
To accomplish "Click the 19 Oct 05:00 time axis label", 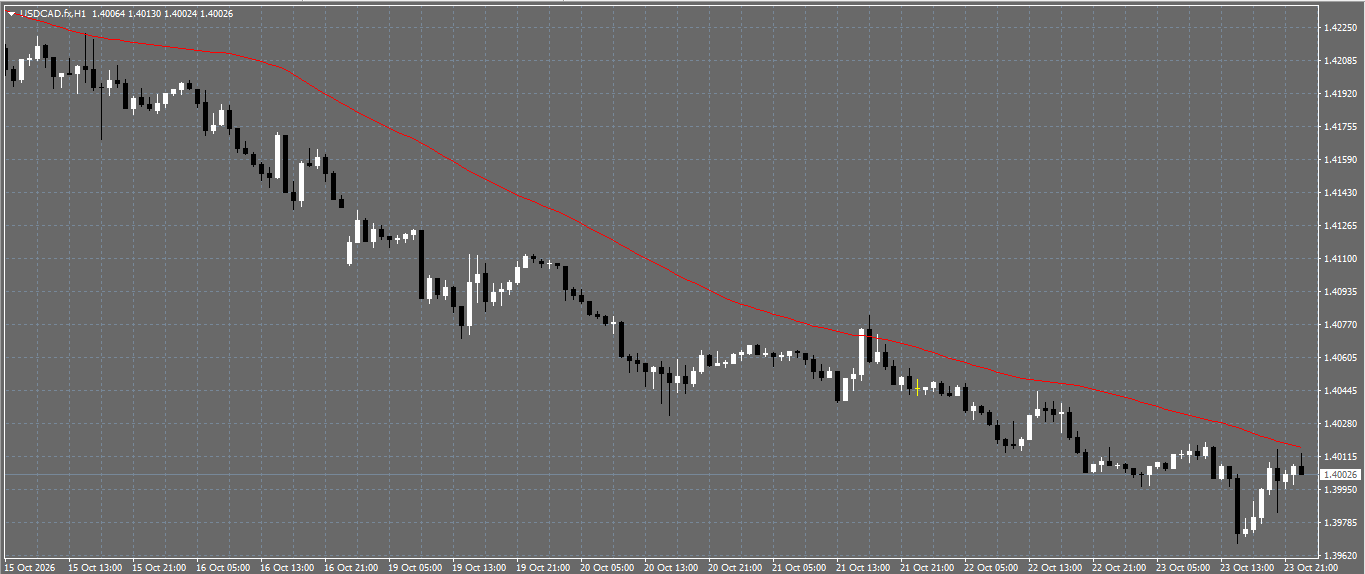I will click(x=415, y=567).
